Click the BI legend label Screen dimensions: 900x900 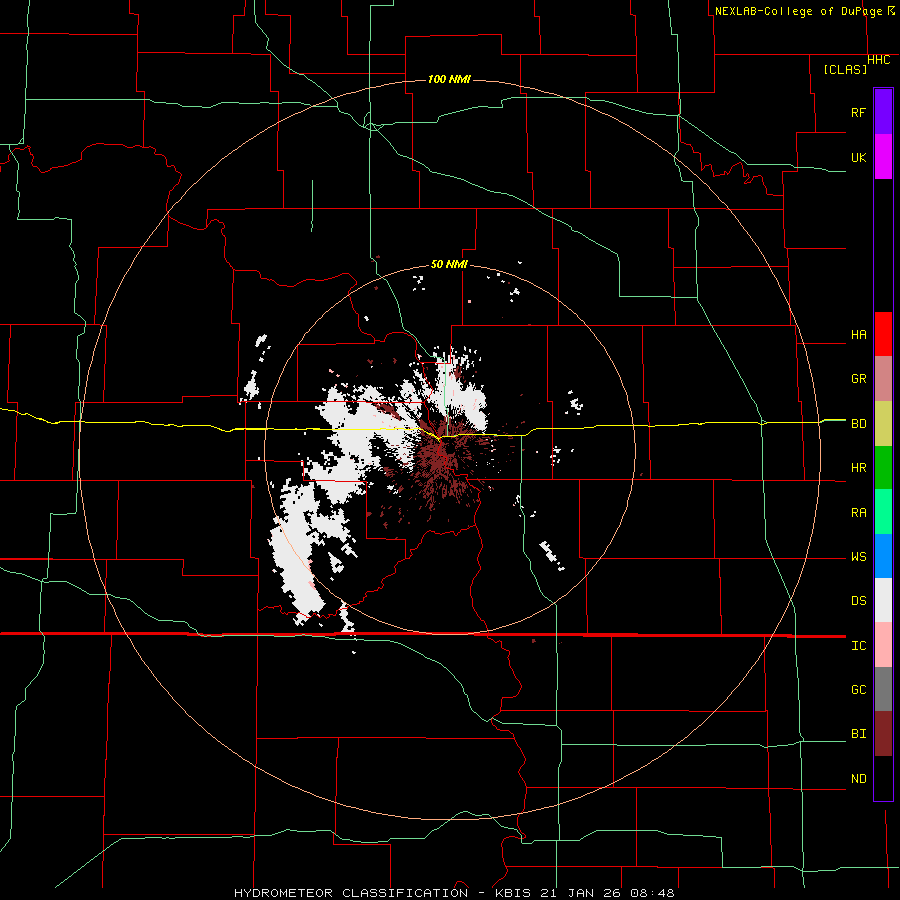(x=859, y=734)
